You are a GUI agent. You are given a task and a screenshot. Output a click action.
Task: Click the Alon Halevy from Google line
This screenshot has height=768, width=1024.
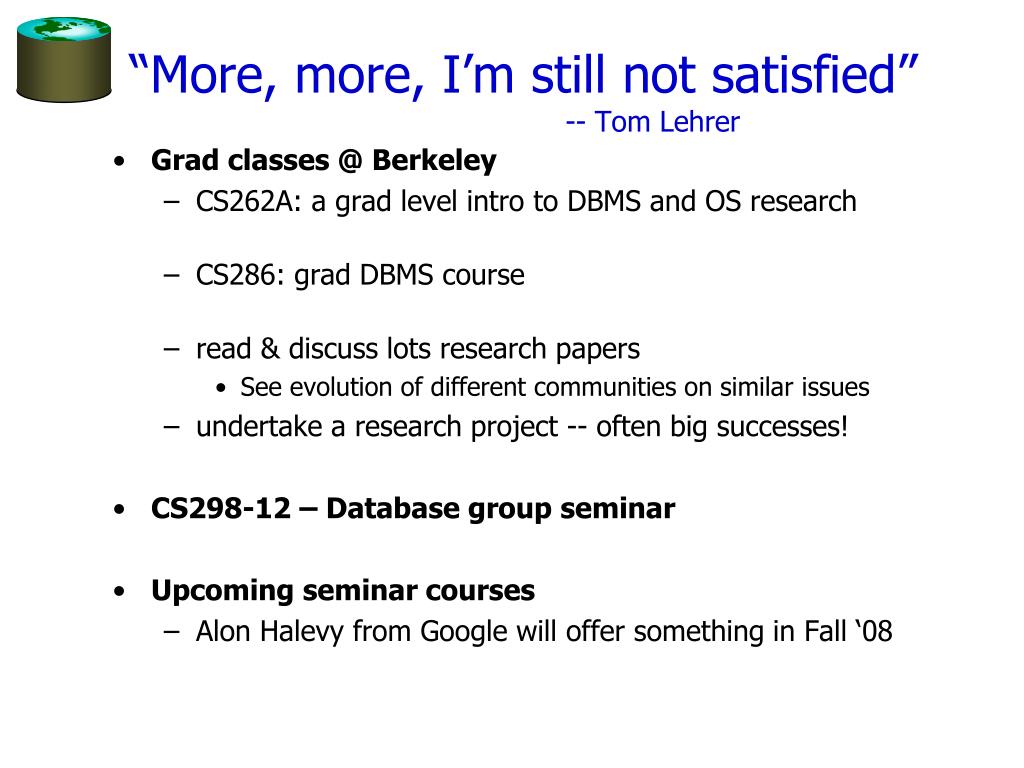tap(543, 632)
